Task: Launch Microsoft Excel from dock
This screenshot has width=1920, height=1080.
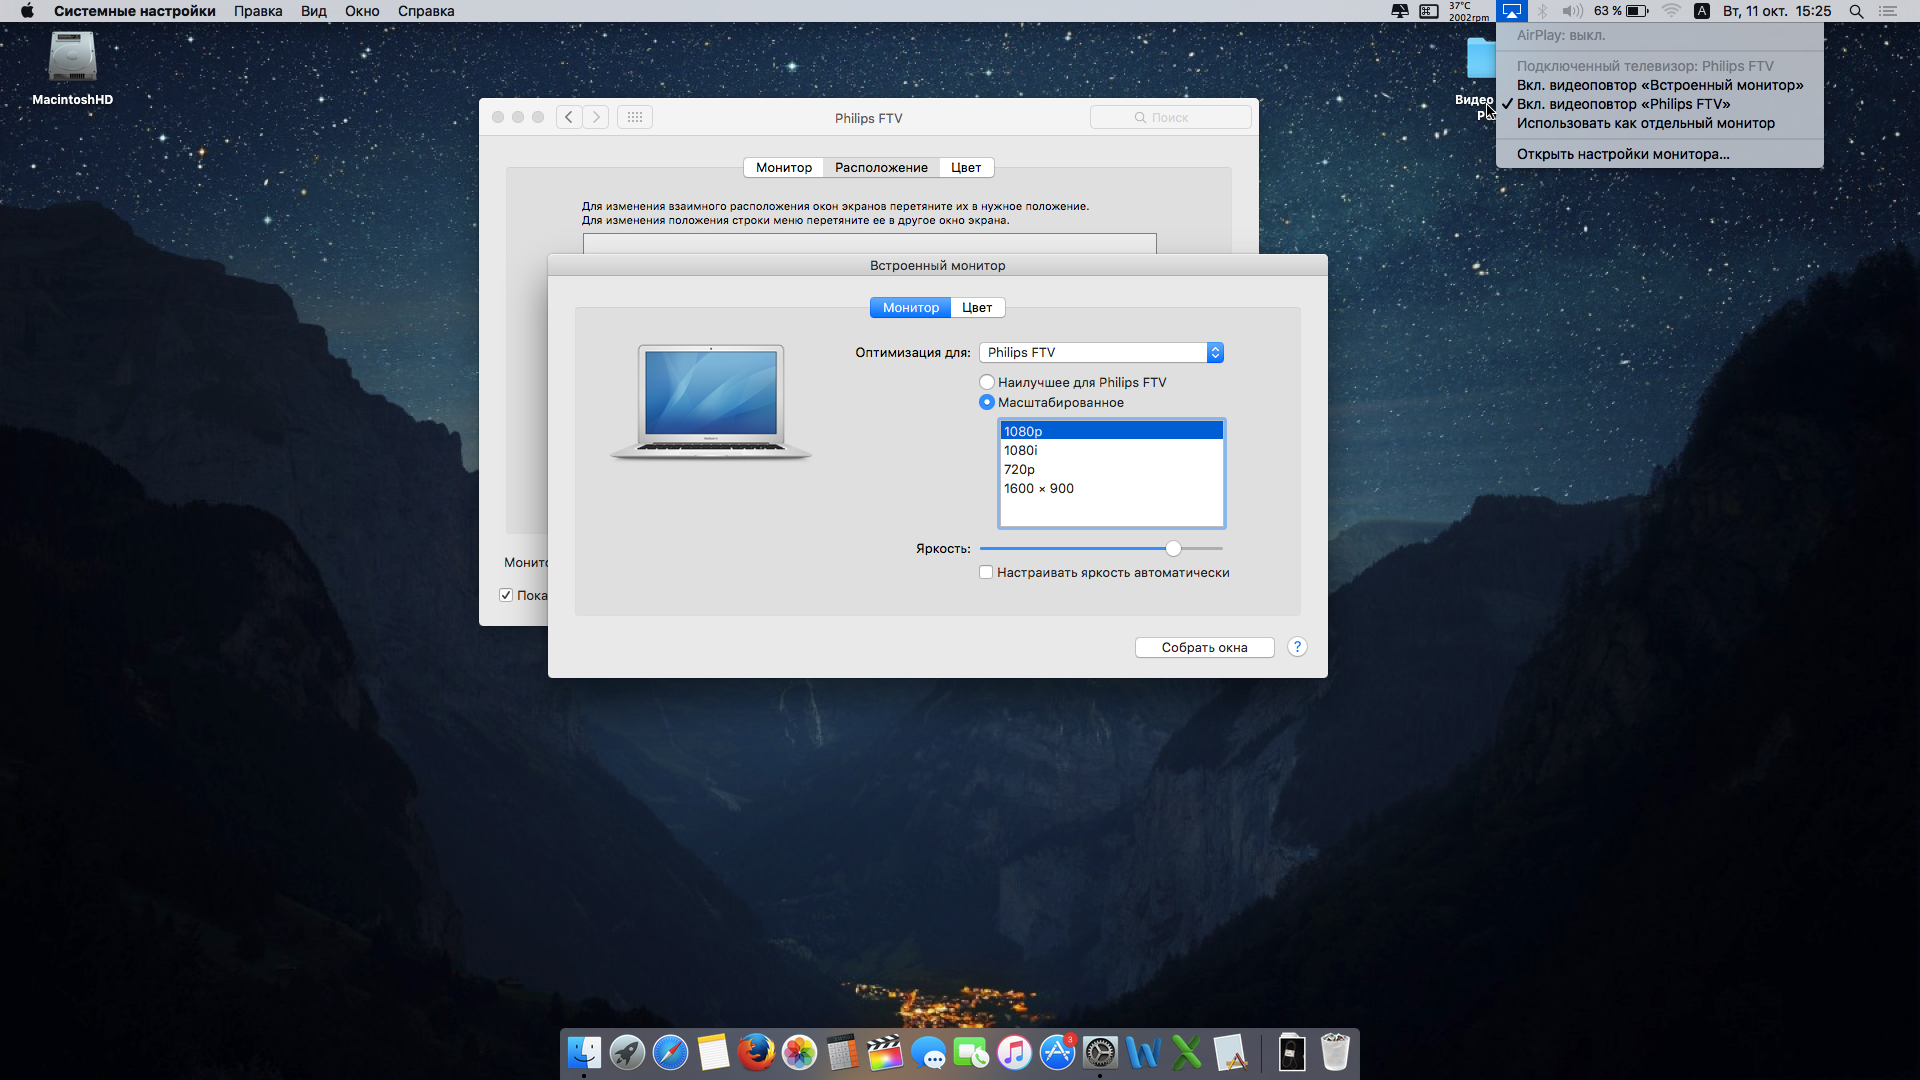Action: click(1186, 1052)
